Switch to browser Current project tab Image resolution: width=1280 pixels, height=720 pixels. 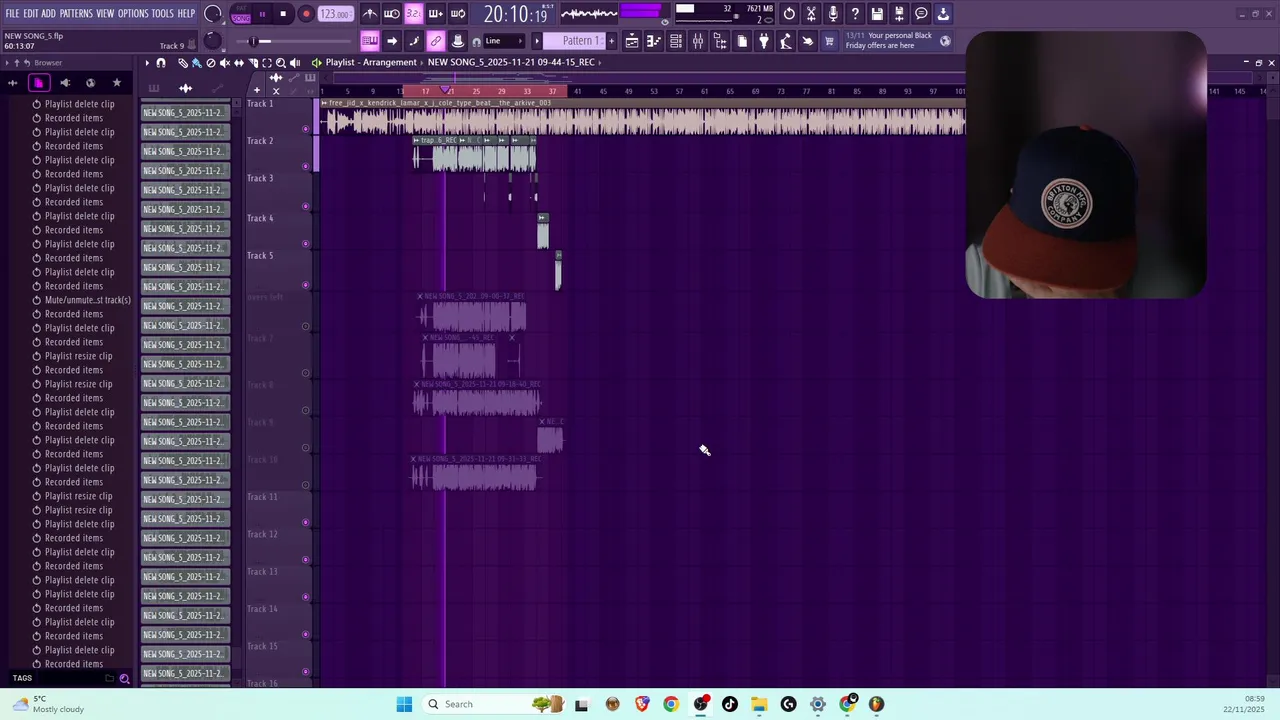[39, 83]
